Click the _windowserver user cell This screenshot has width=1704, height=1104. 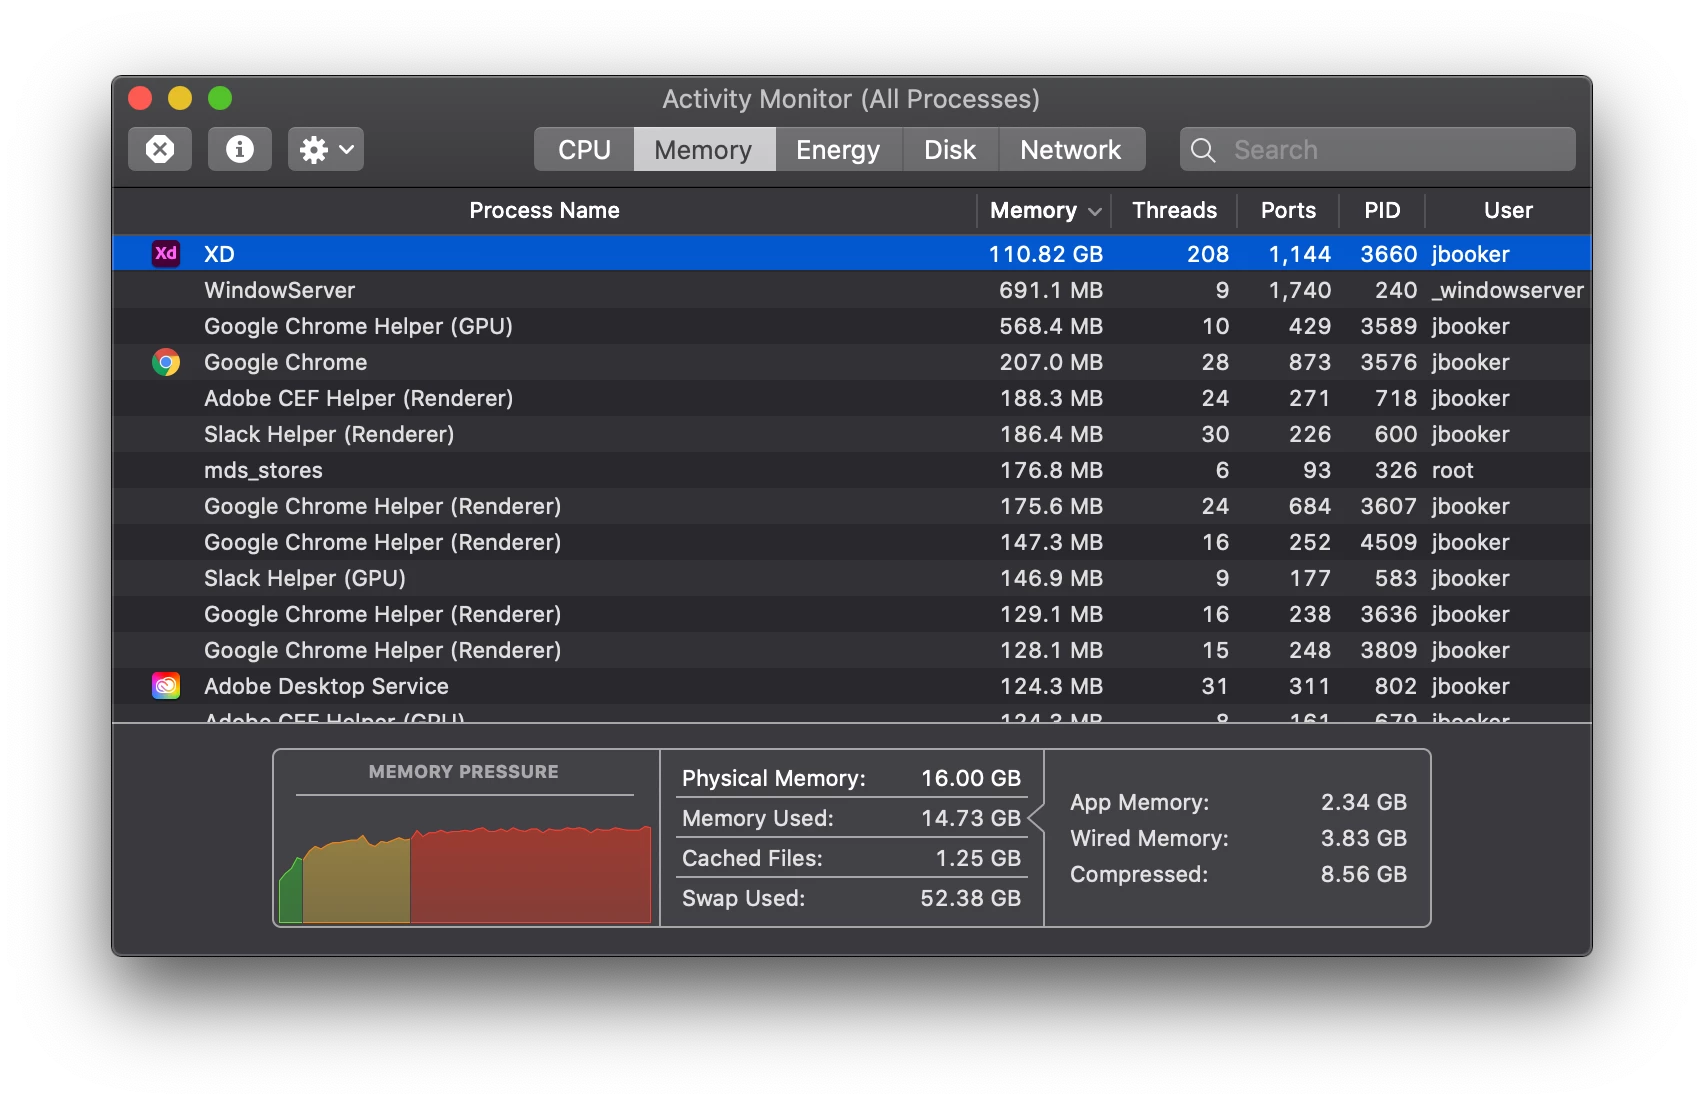point(1508,290)
